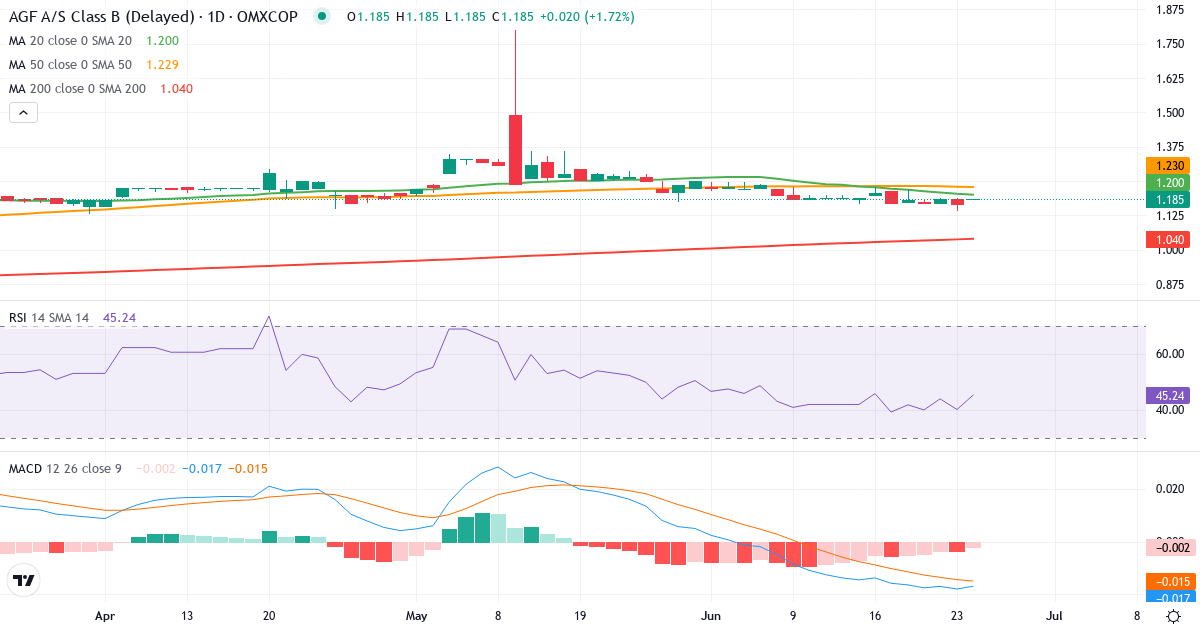
Task: Select the MACD 12 26 close 9 label
Action: tap(66, 468)
